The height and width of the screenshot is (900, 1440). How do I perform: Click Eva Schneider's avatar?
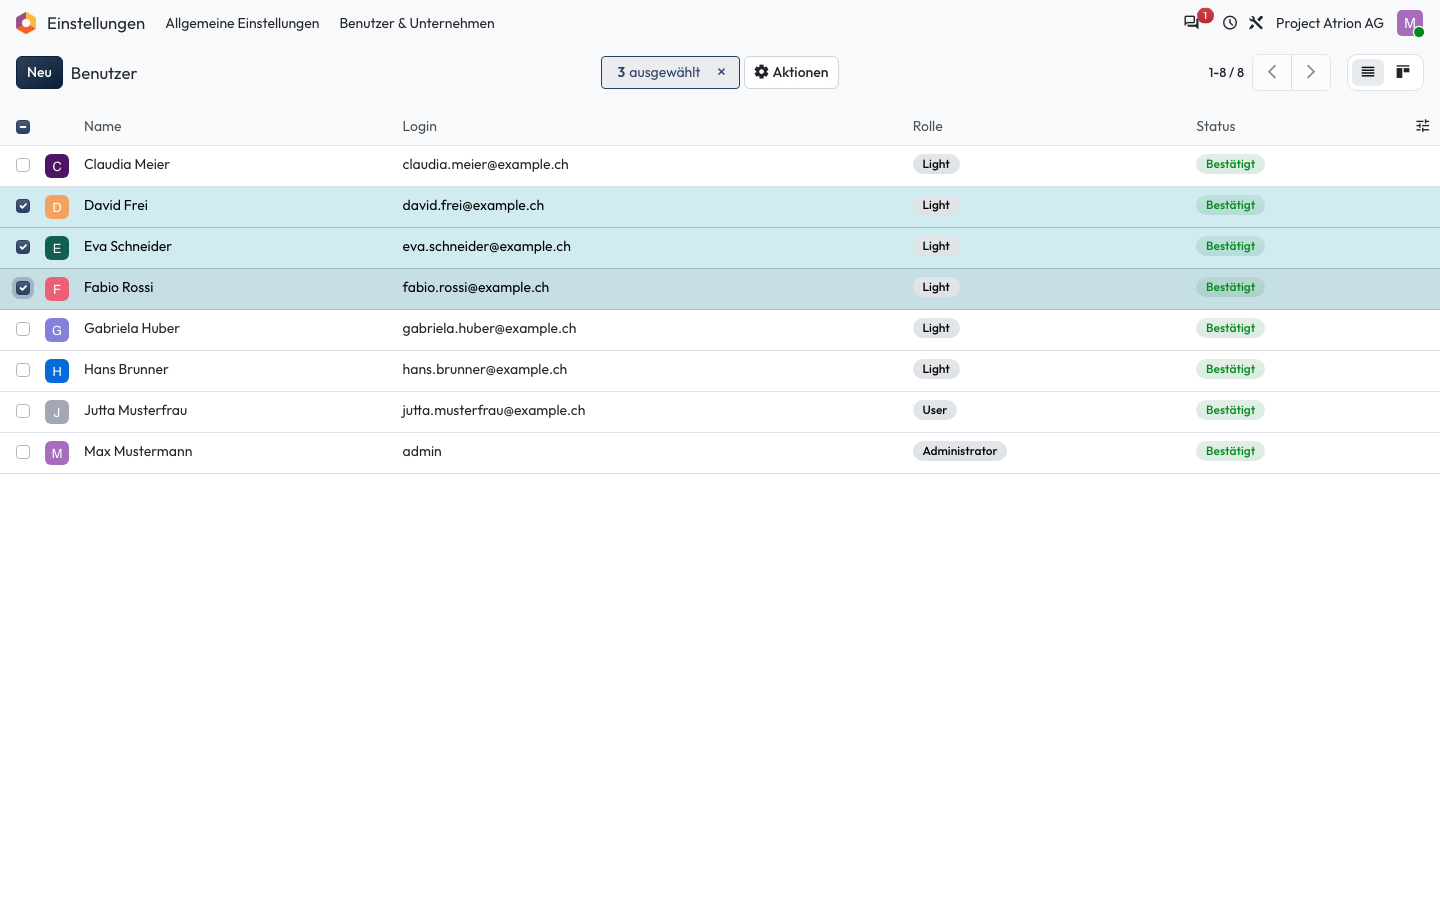click(57, 248)
